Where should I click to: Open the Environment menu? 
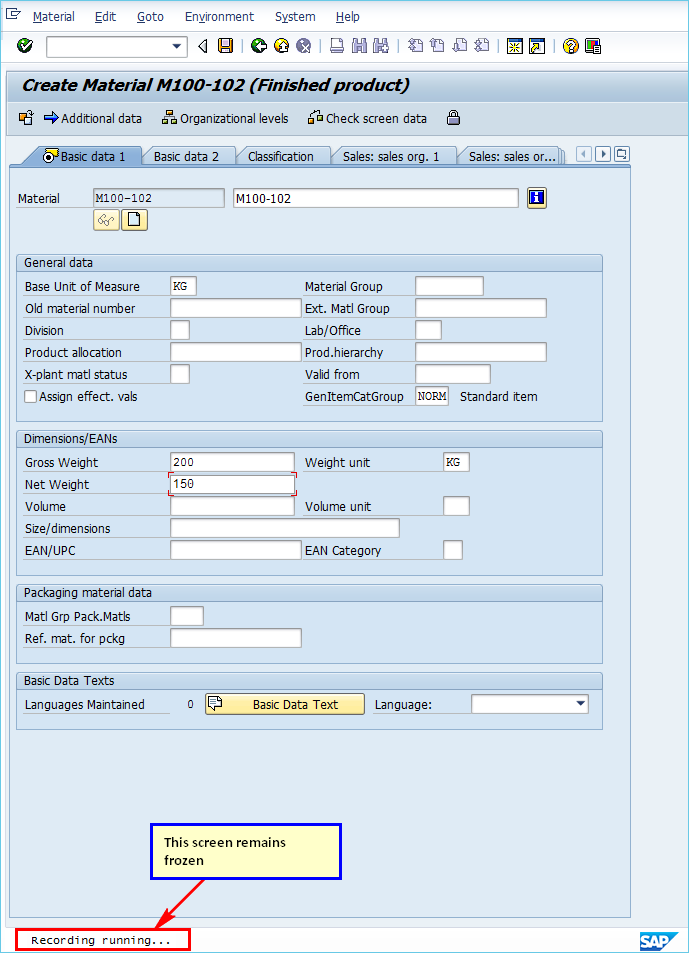219,17
